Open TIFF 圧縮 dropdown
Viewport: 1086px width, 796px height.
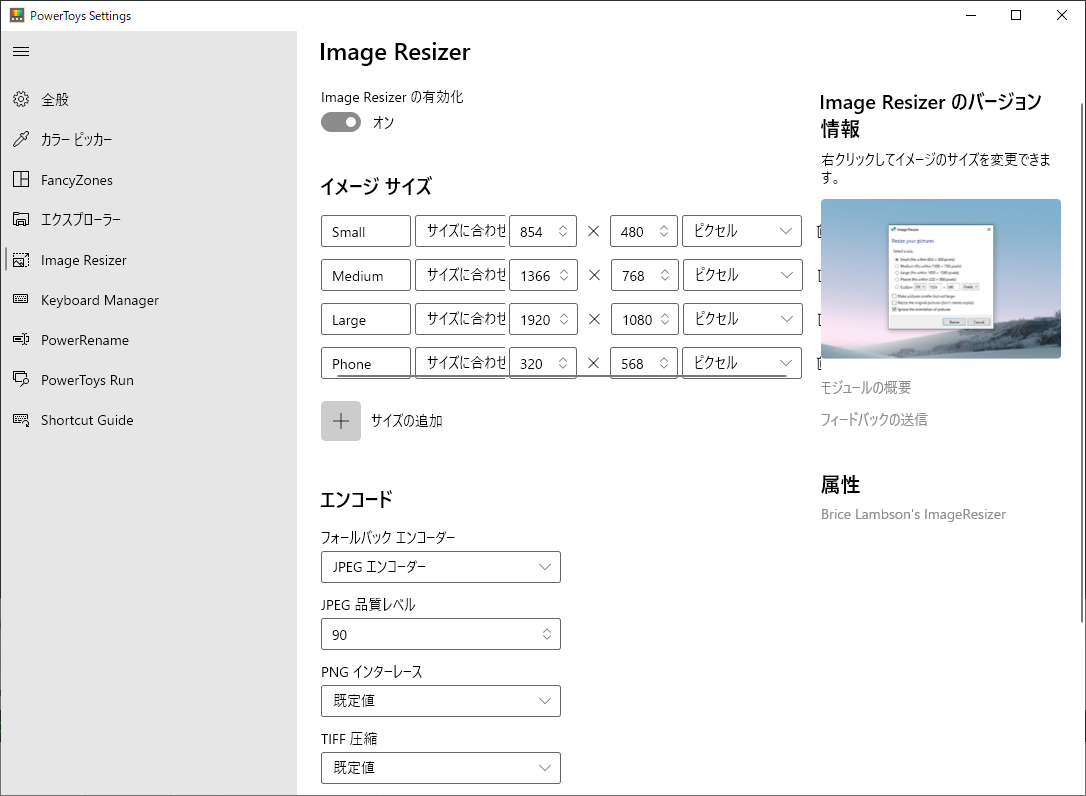[440, 768]
